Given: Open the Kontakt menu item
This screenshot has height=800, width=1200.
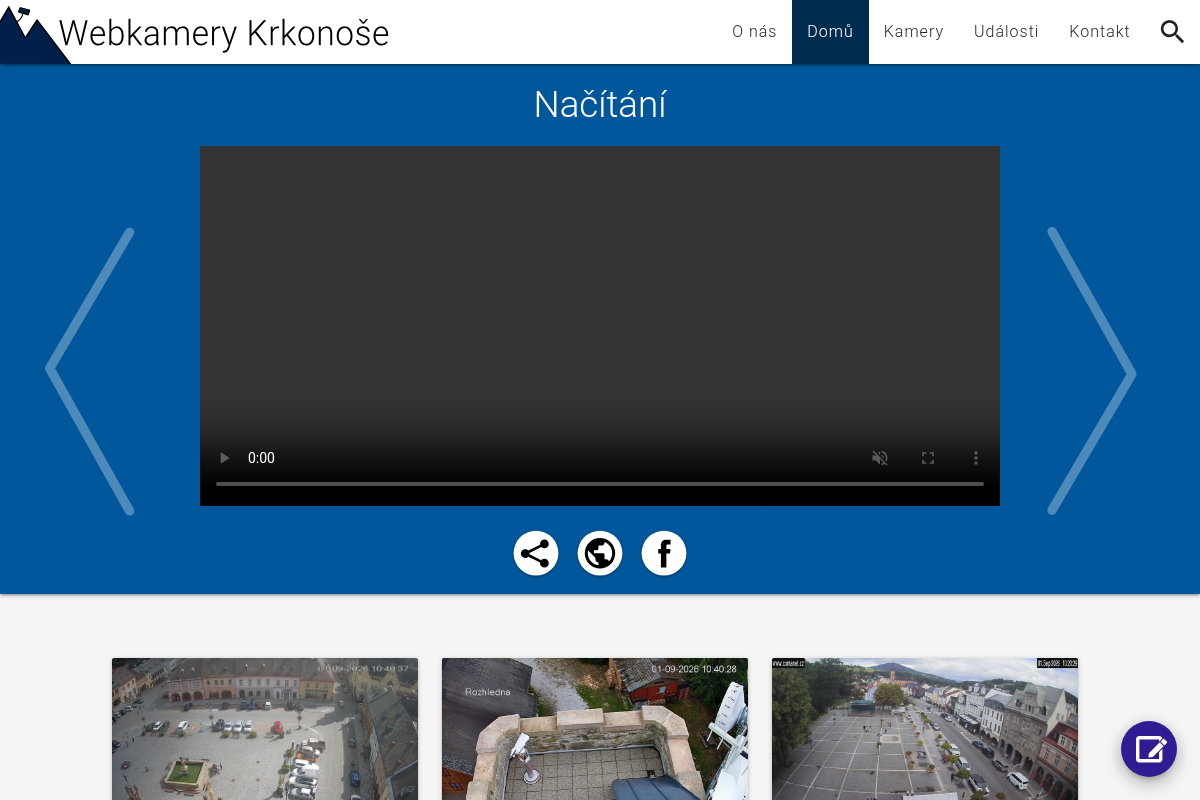Looking at the screenshot, I should click(1099, 32).
